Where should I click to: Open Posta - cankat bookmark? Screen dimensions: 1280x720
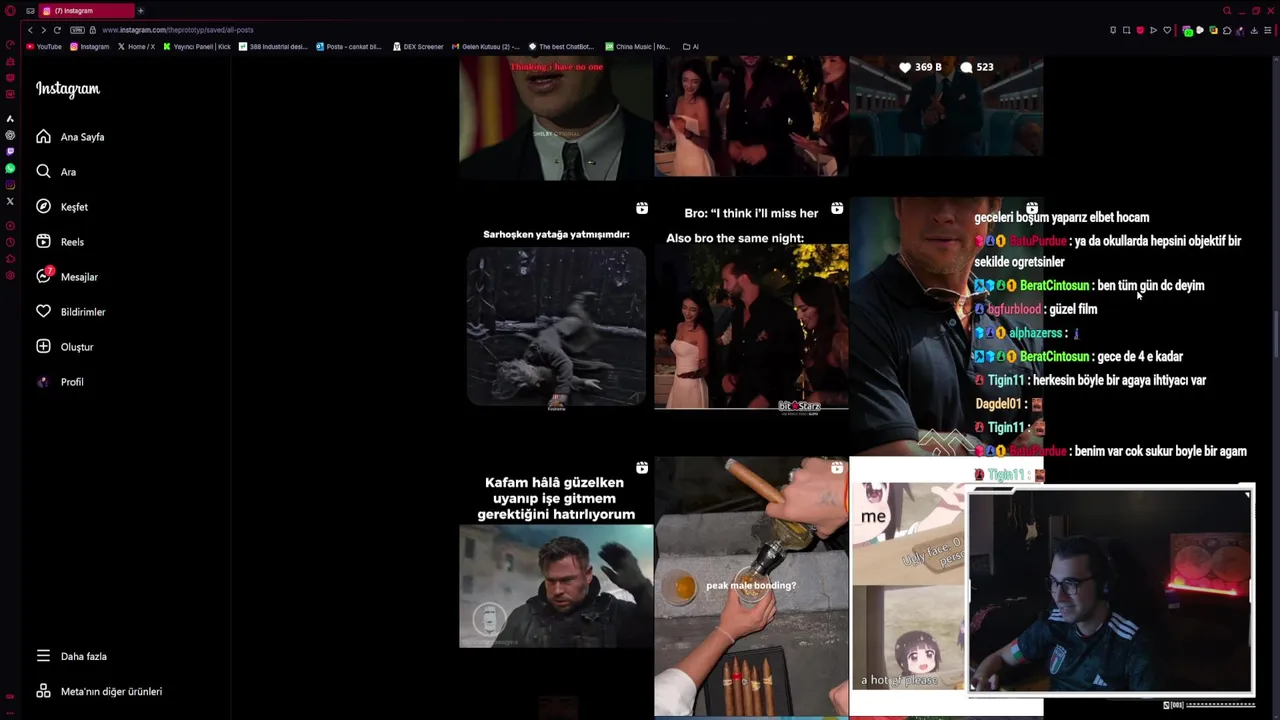(349, 46)
